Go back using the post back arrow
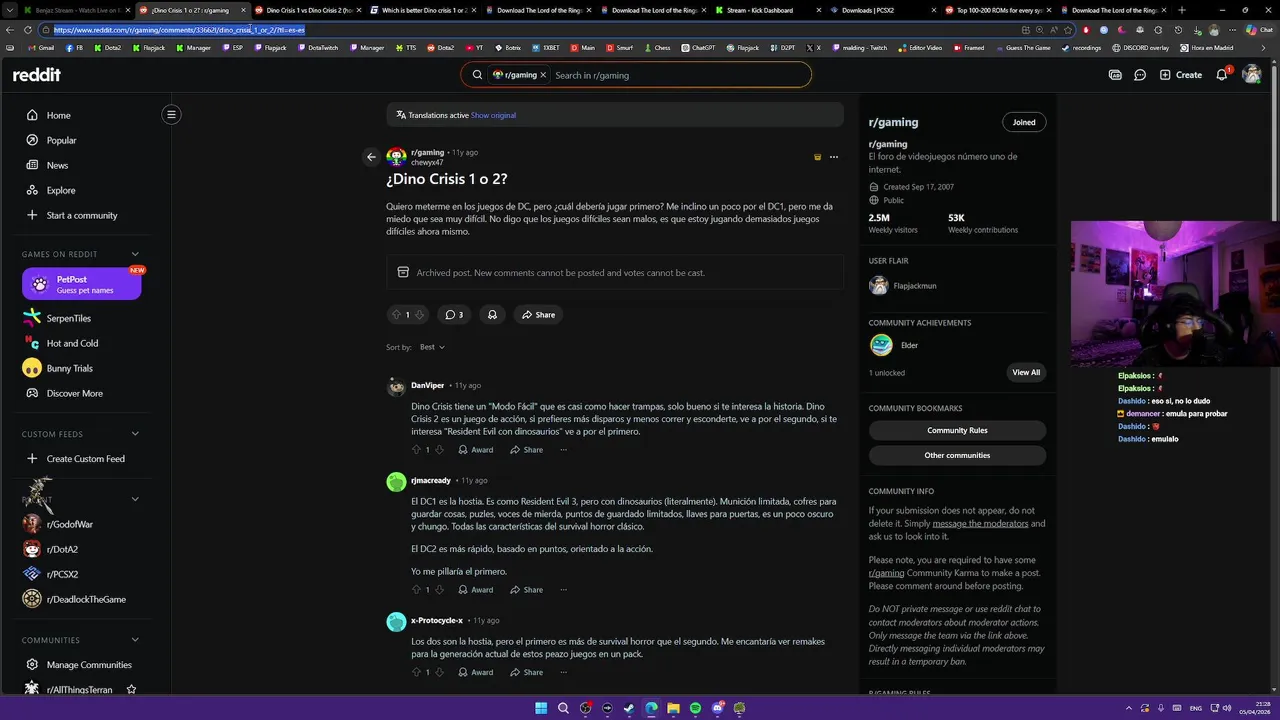This screenshot has width=1280, height=720. pyautogui.click(x=371, y=157)
